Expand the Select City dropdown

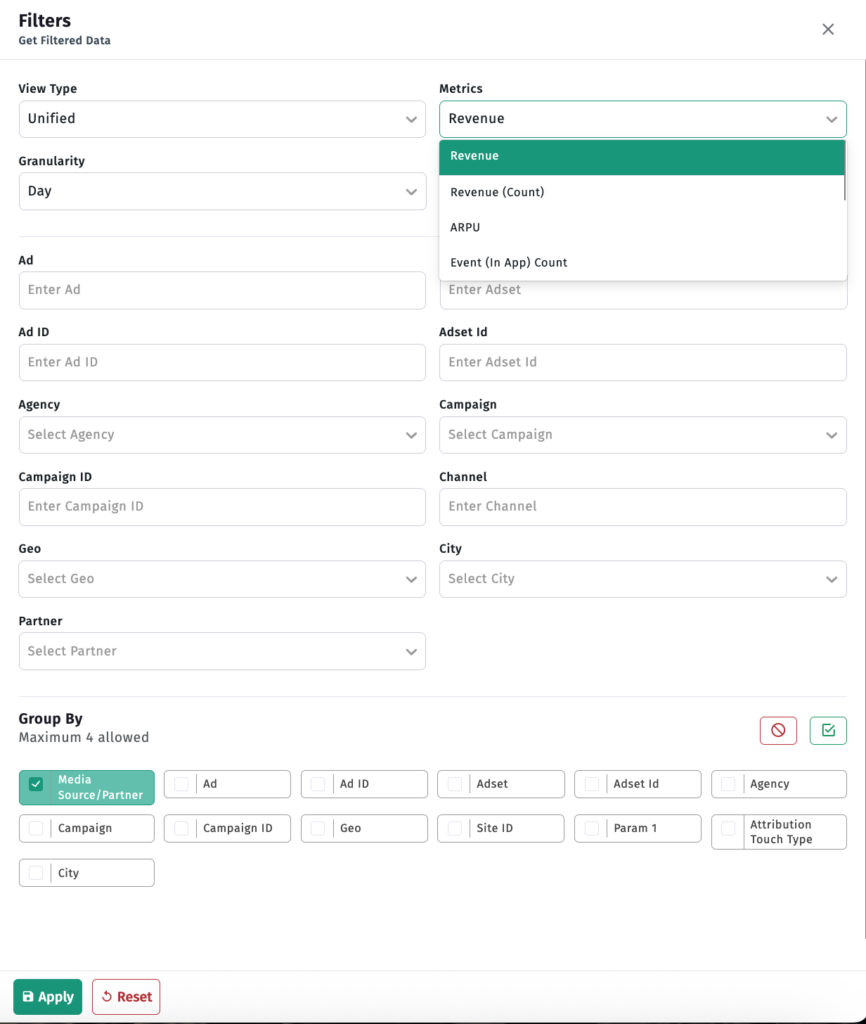point(643,579)
